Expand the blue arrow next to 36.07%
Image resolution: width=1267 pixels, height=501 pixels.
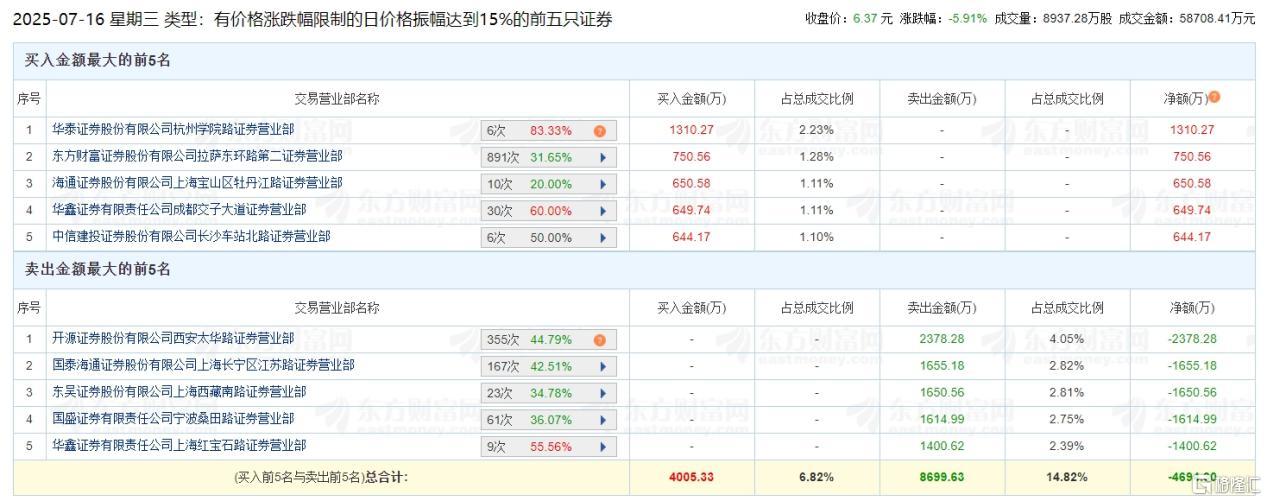[x=603, y=420]
